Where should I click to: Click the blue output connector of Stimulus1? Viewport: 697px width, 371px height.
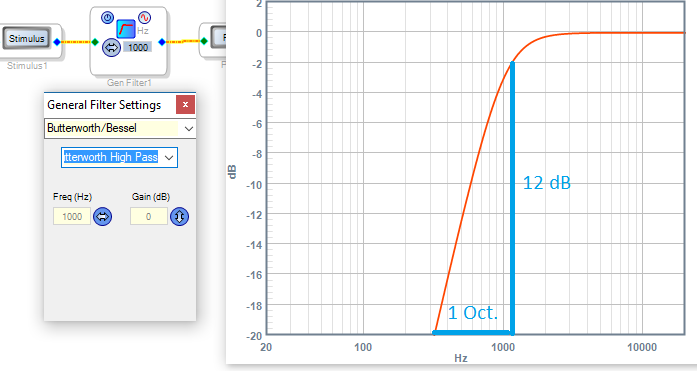57,42
